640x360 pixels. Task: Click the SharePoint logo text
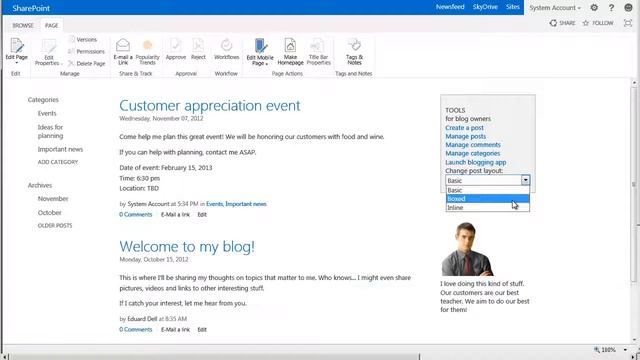(x=31, y=8)
